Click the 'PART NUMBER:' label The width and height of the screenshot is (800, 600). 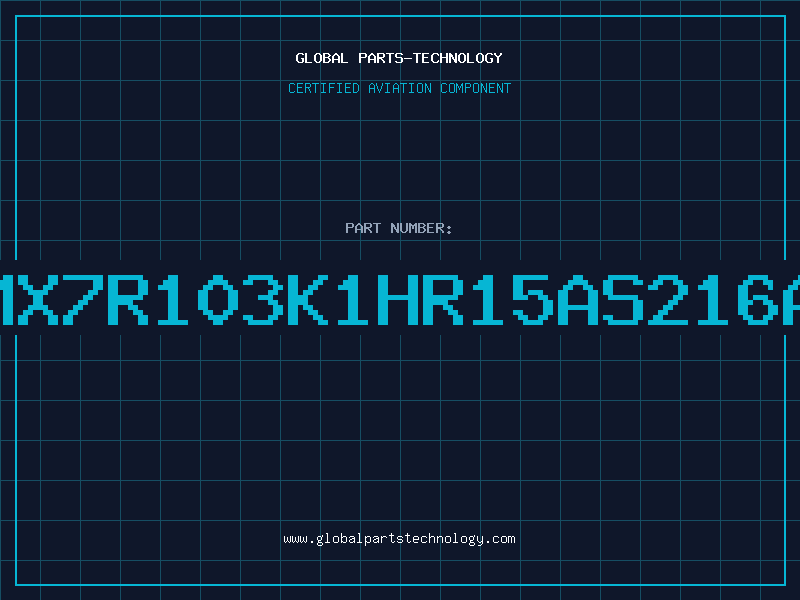(399, 228)
